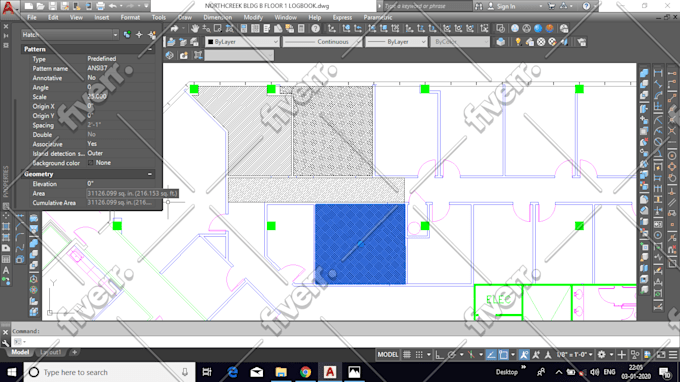The image size is (680, 382).
Task: Undo the last action
Action: 113,6
